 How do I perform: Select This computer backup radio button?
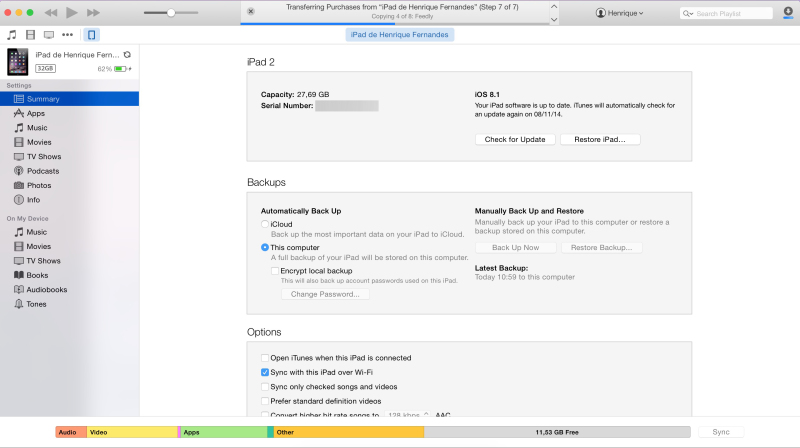coord(265,247)
